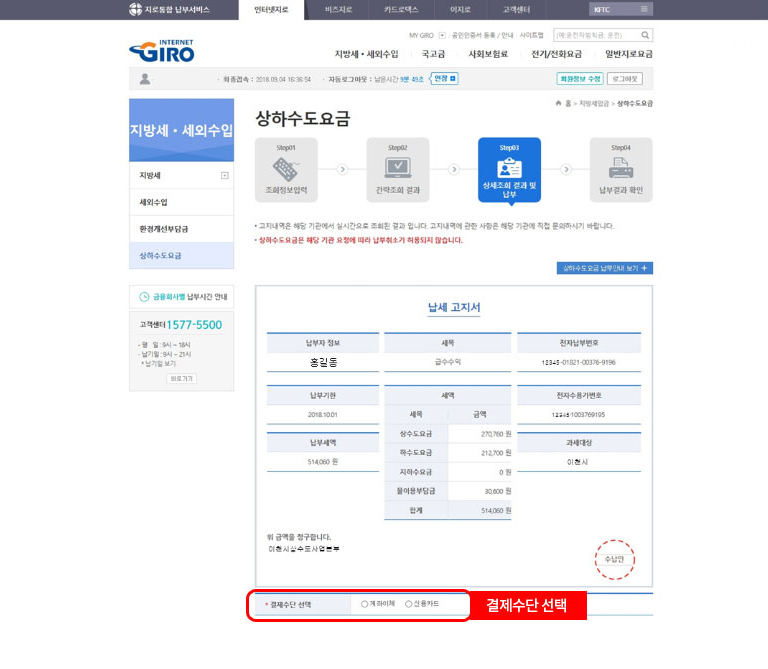Switch to the 이지로 tab
The image size is (768, 669).
coord(460,10)
